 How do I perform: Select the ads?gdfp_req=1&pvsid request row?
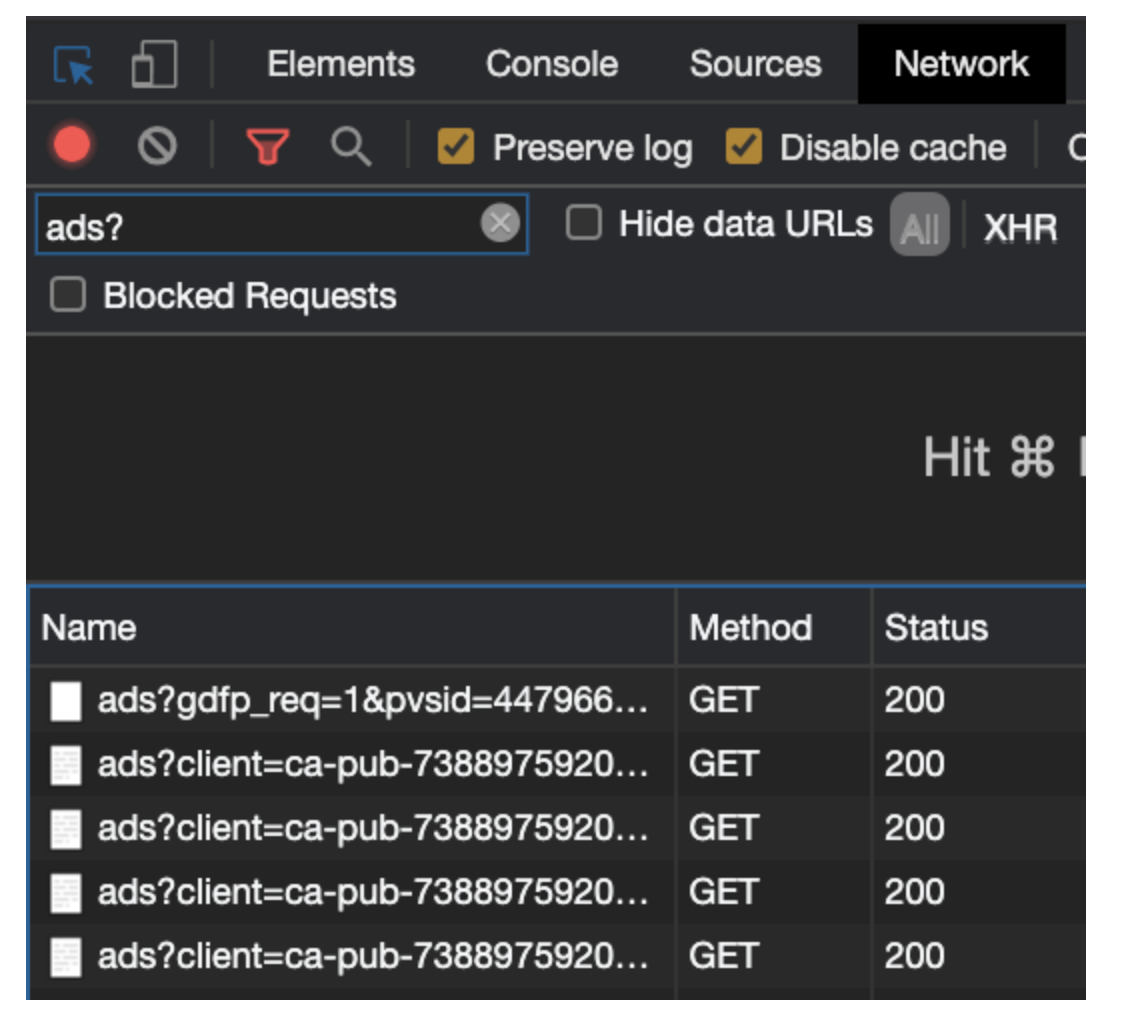coord(372,701)
